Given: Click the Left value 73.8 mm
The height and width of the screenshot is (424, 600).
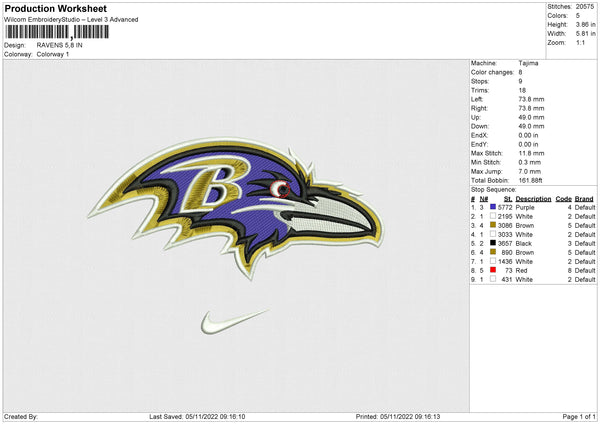Looking at the screenshot, I should pyautogui.click(x=531, y=99).
